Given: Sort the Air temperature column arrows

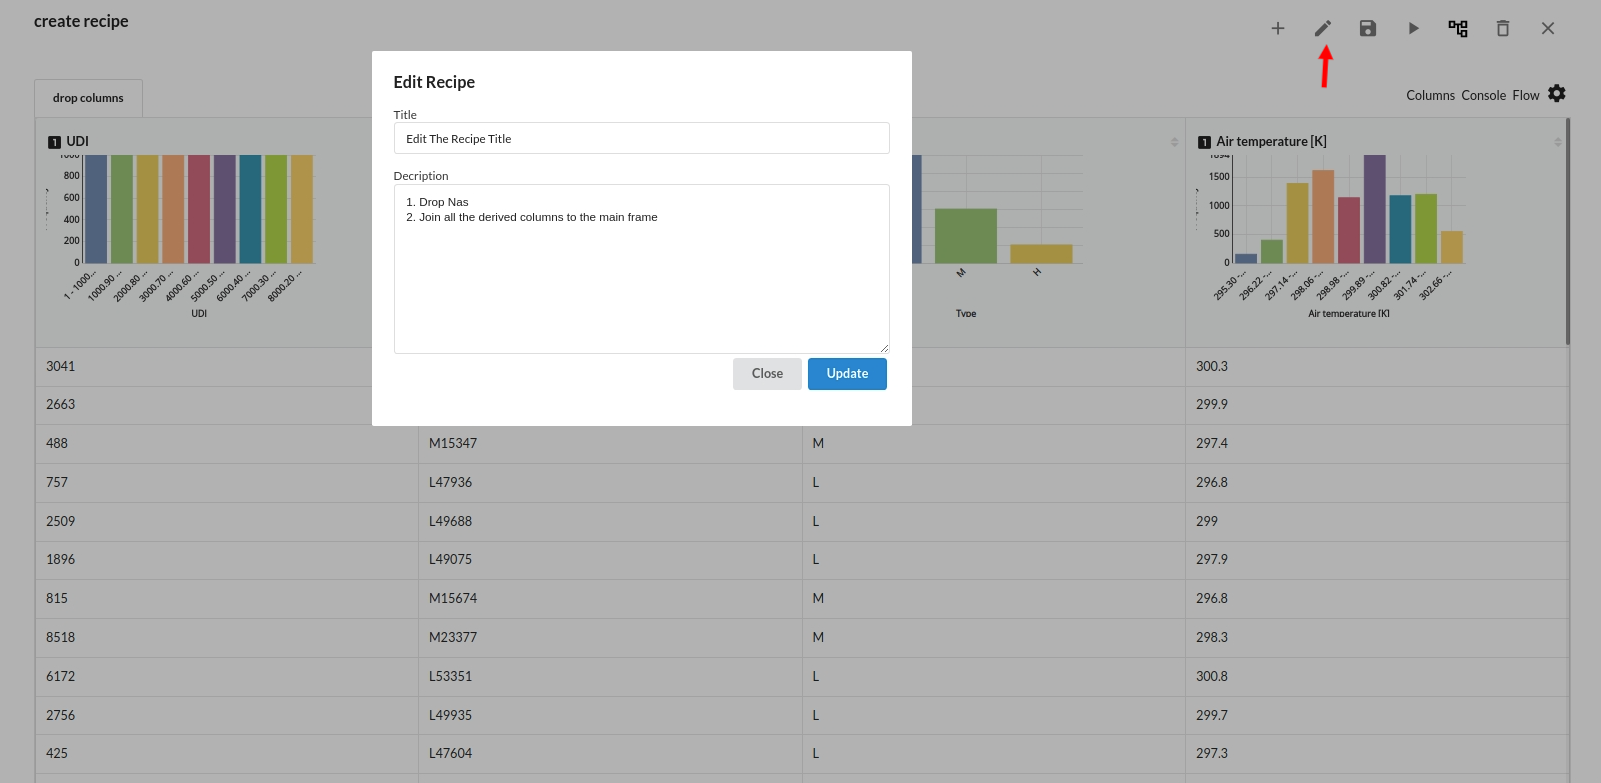Looking at the screenshot, I should 1558,142.
